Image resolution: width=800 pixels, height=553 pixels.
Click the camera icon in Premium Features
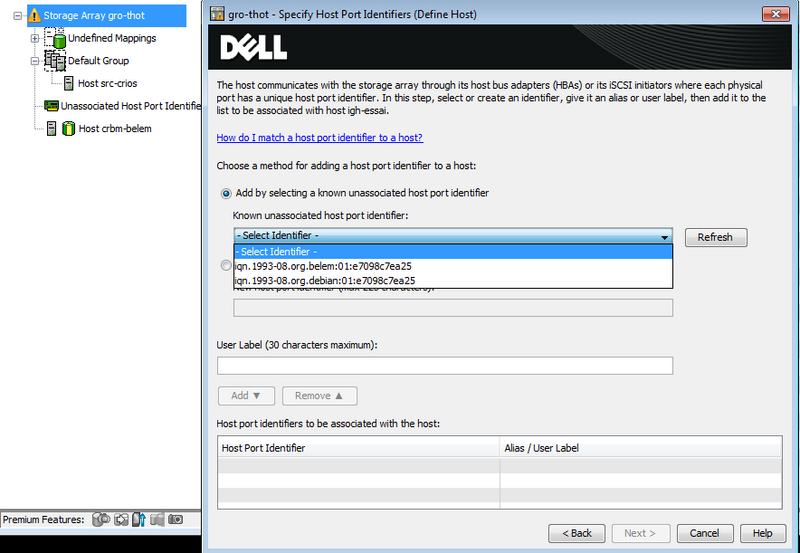coord(176,519)
